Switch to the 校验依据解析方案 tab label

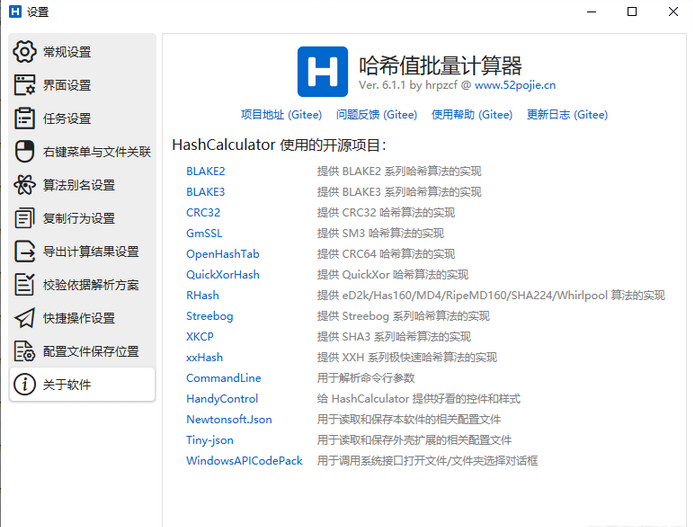click(x=91, y=285)
